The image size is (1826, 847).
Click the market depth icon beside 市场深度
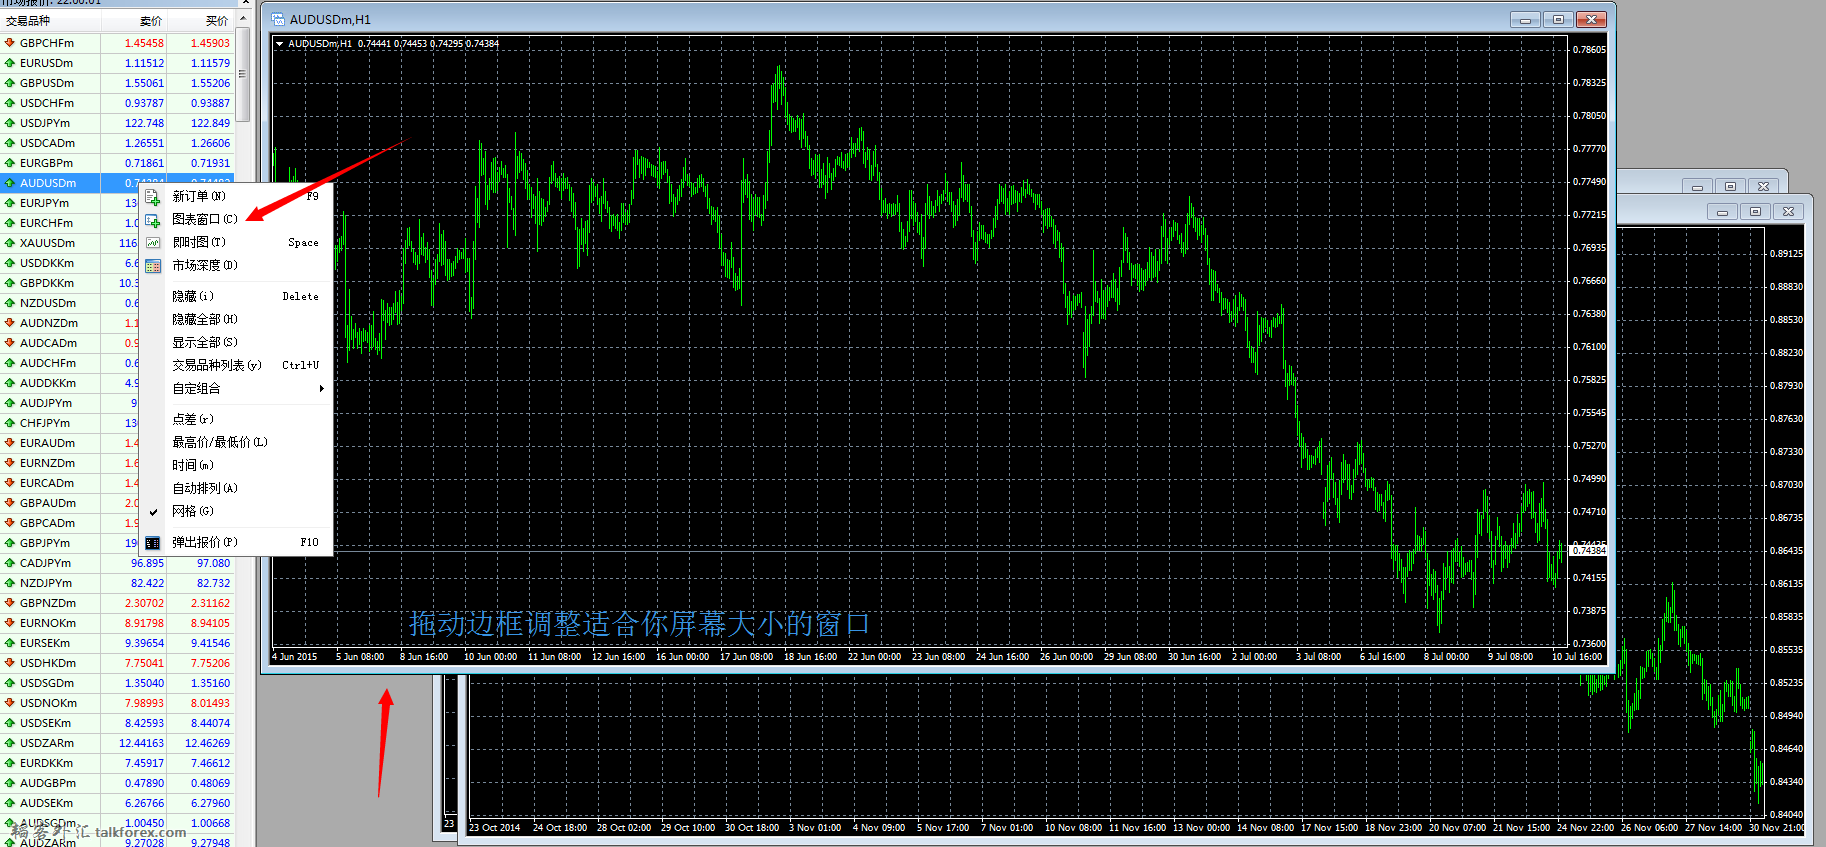pyautogui.click(x=152, y=266)
